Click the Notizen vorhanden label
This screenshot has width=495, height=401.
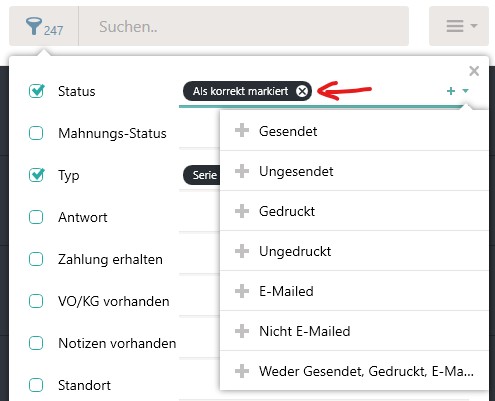tap(117, 343)
